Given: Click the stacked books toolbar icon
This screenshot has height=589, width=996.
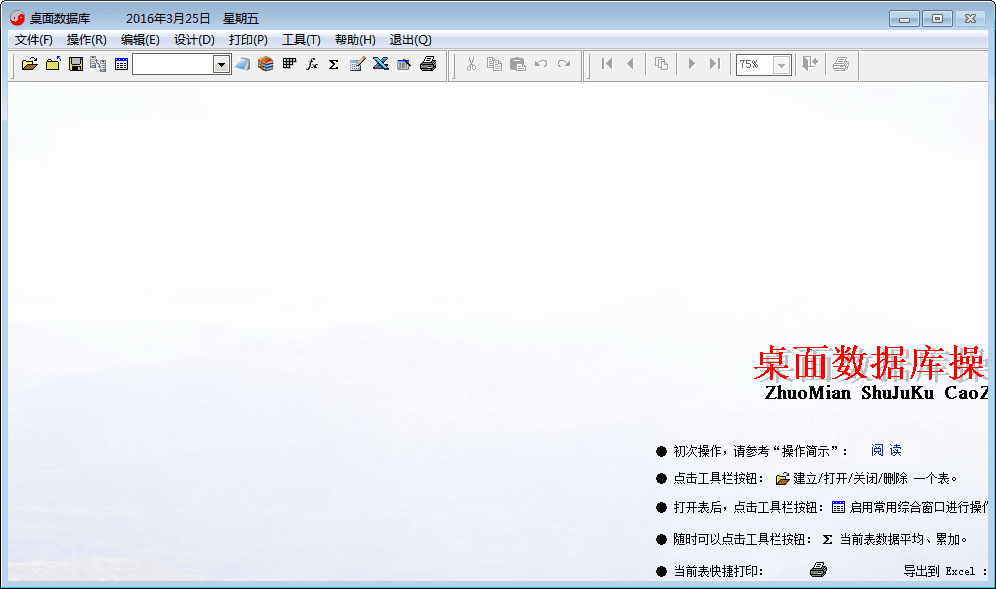Looking at the screenshot, I should click(265, 64).
